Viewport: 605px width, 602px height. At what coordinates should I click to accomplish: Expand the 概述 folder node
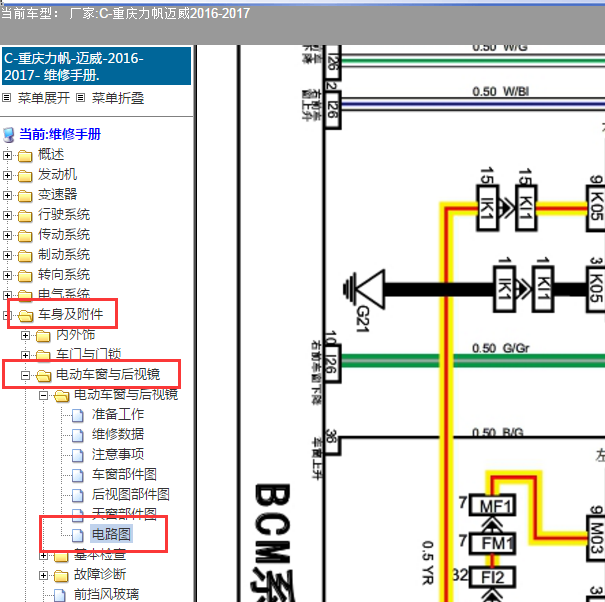[x=7, y=156]
